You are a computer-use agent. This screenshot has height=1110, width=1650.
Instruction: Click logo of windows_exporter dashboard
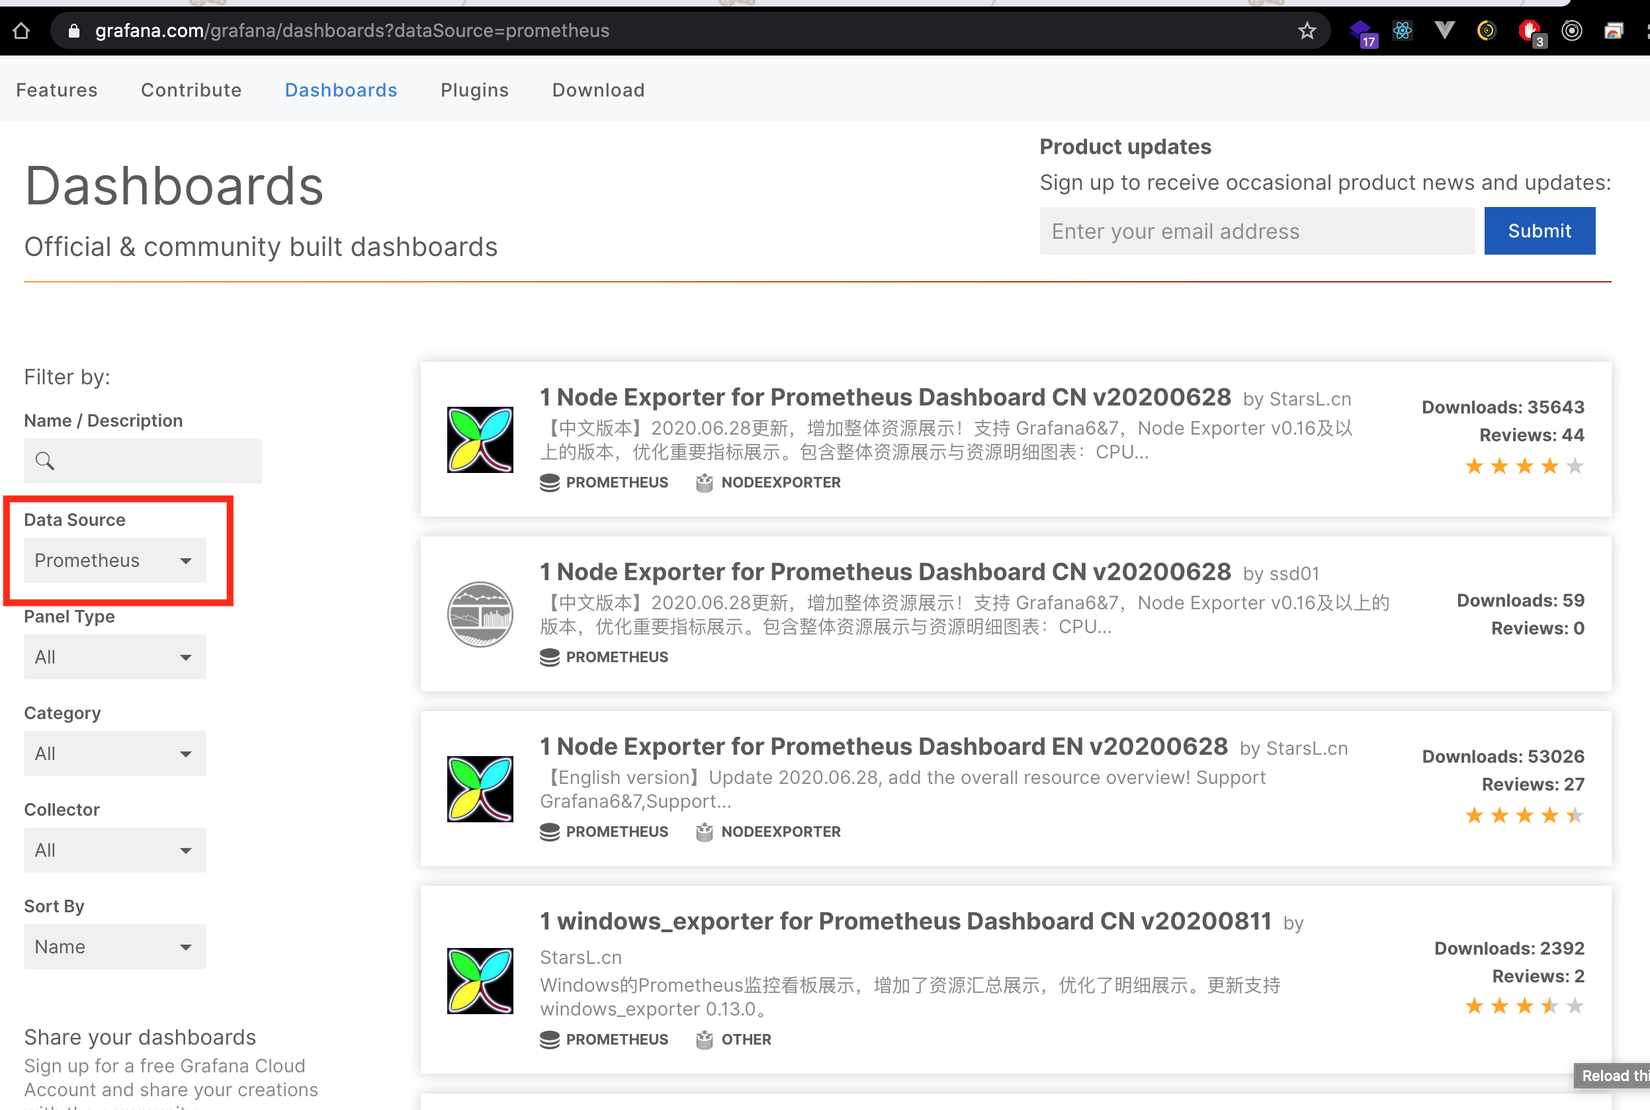tap(480, 981)
